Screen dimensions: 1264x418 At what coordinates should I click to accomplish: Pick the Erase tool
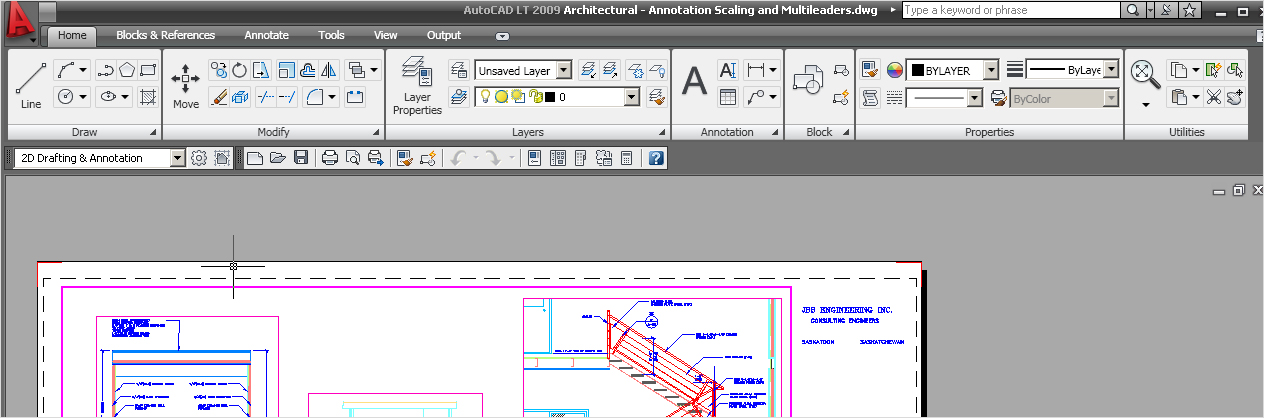(218, 97)
